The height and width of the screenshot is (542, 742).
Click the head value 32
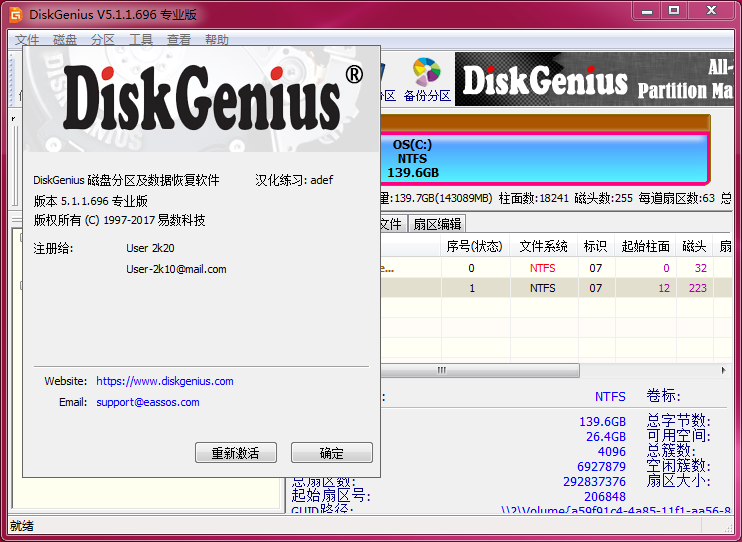click(700, 268)
